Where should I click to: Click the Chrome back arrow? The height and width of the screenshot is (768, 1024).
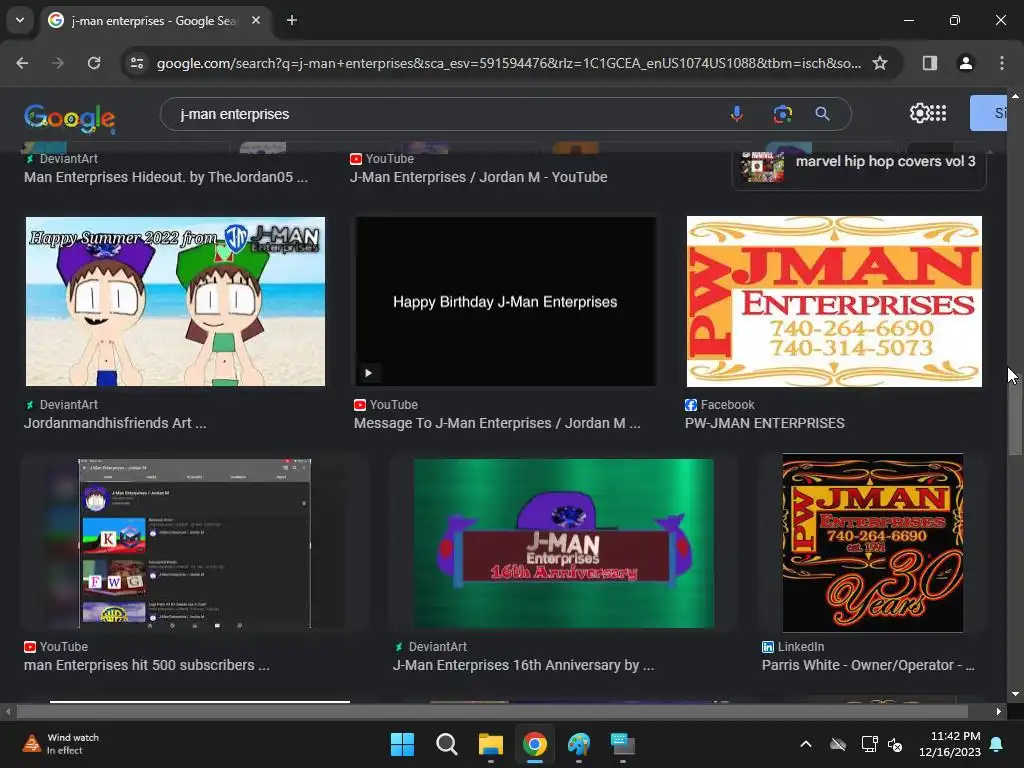coord(22,63)
